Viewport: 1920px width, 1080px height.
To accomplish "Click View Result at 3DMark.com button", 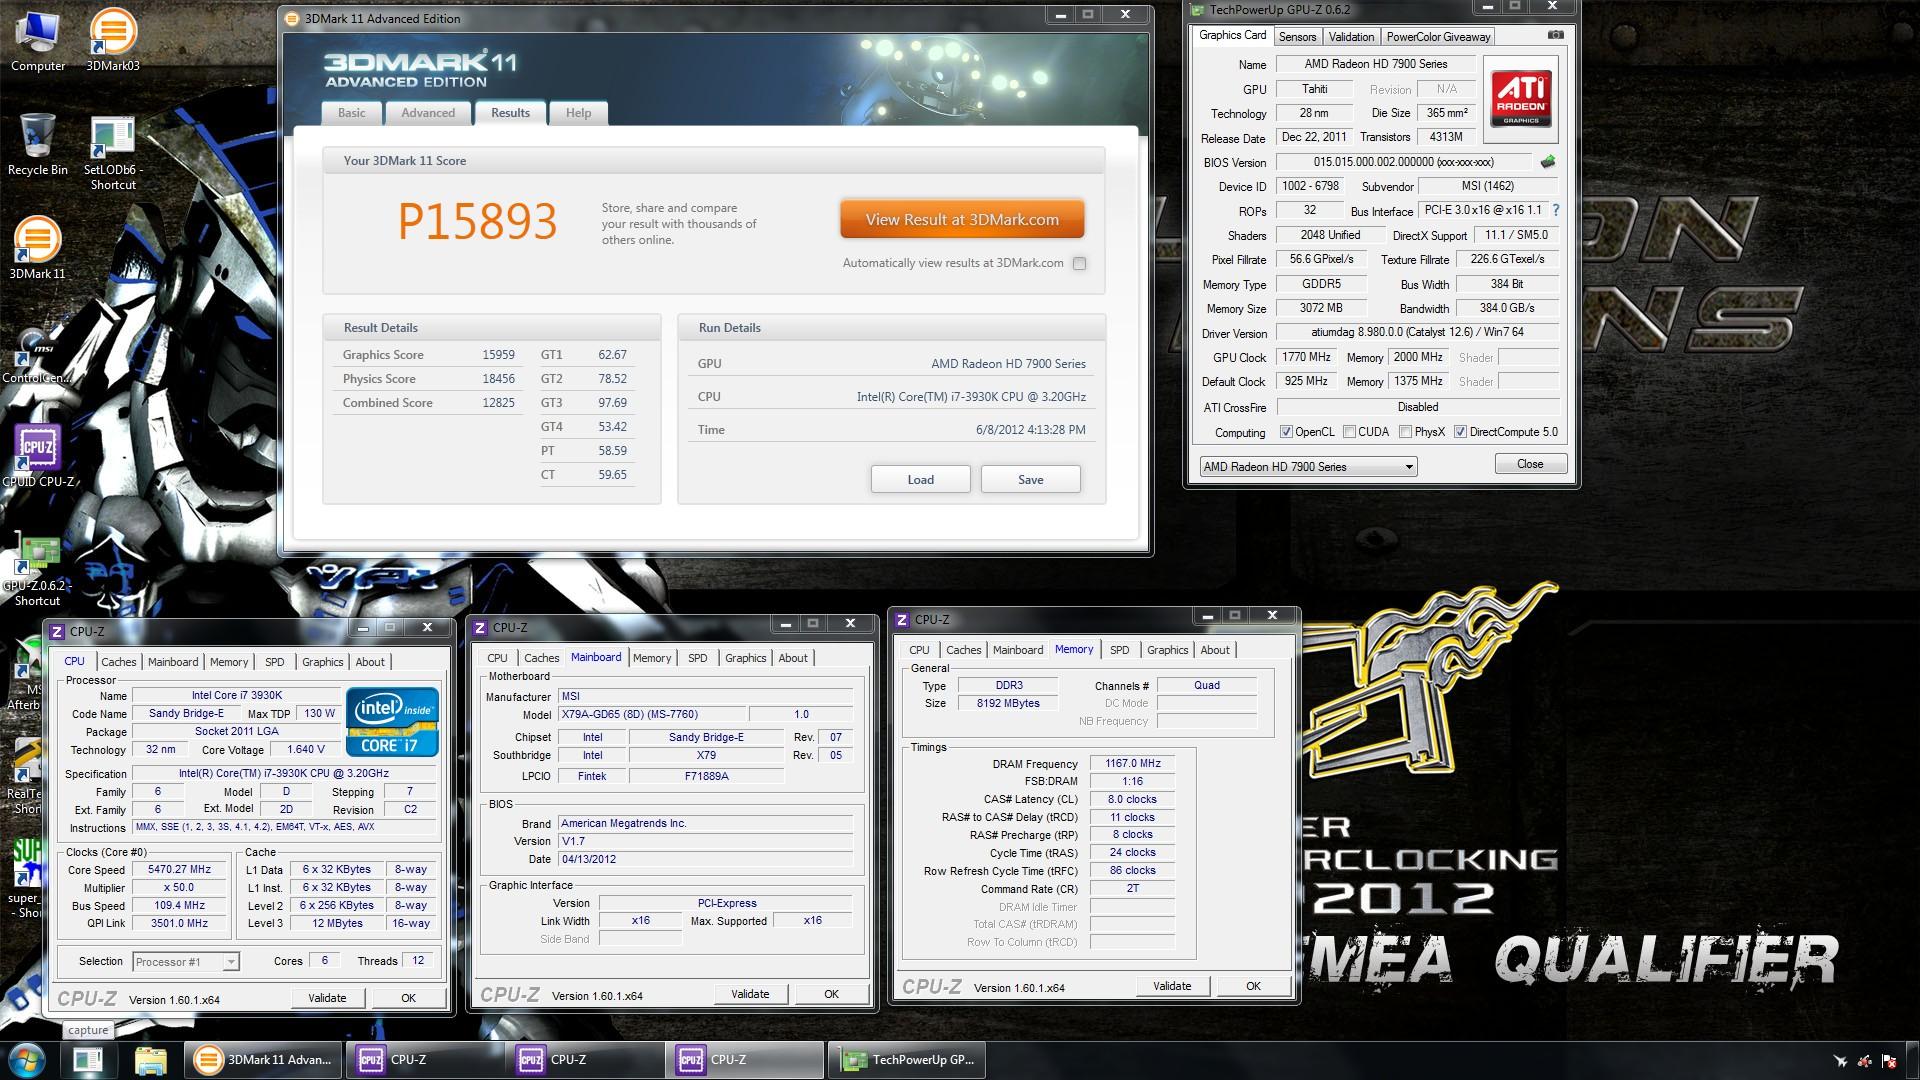I will click(x=962, y=220).
